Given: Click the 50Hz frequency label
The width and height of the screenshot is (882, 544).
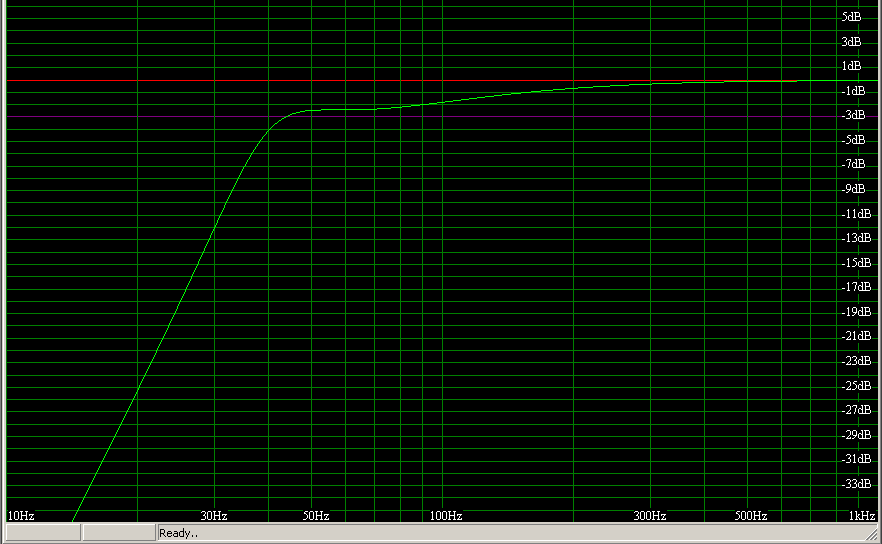Looking at the screenshot, I should [x=316, y=515].
